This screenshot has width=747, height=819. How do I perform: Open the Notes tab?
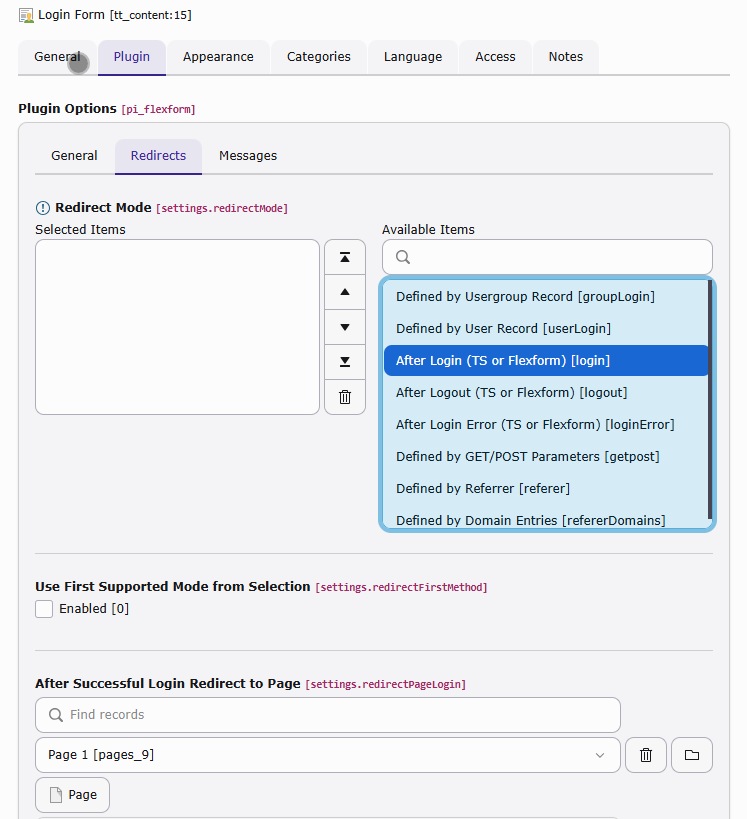click(x=566, y=57)
